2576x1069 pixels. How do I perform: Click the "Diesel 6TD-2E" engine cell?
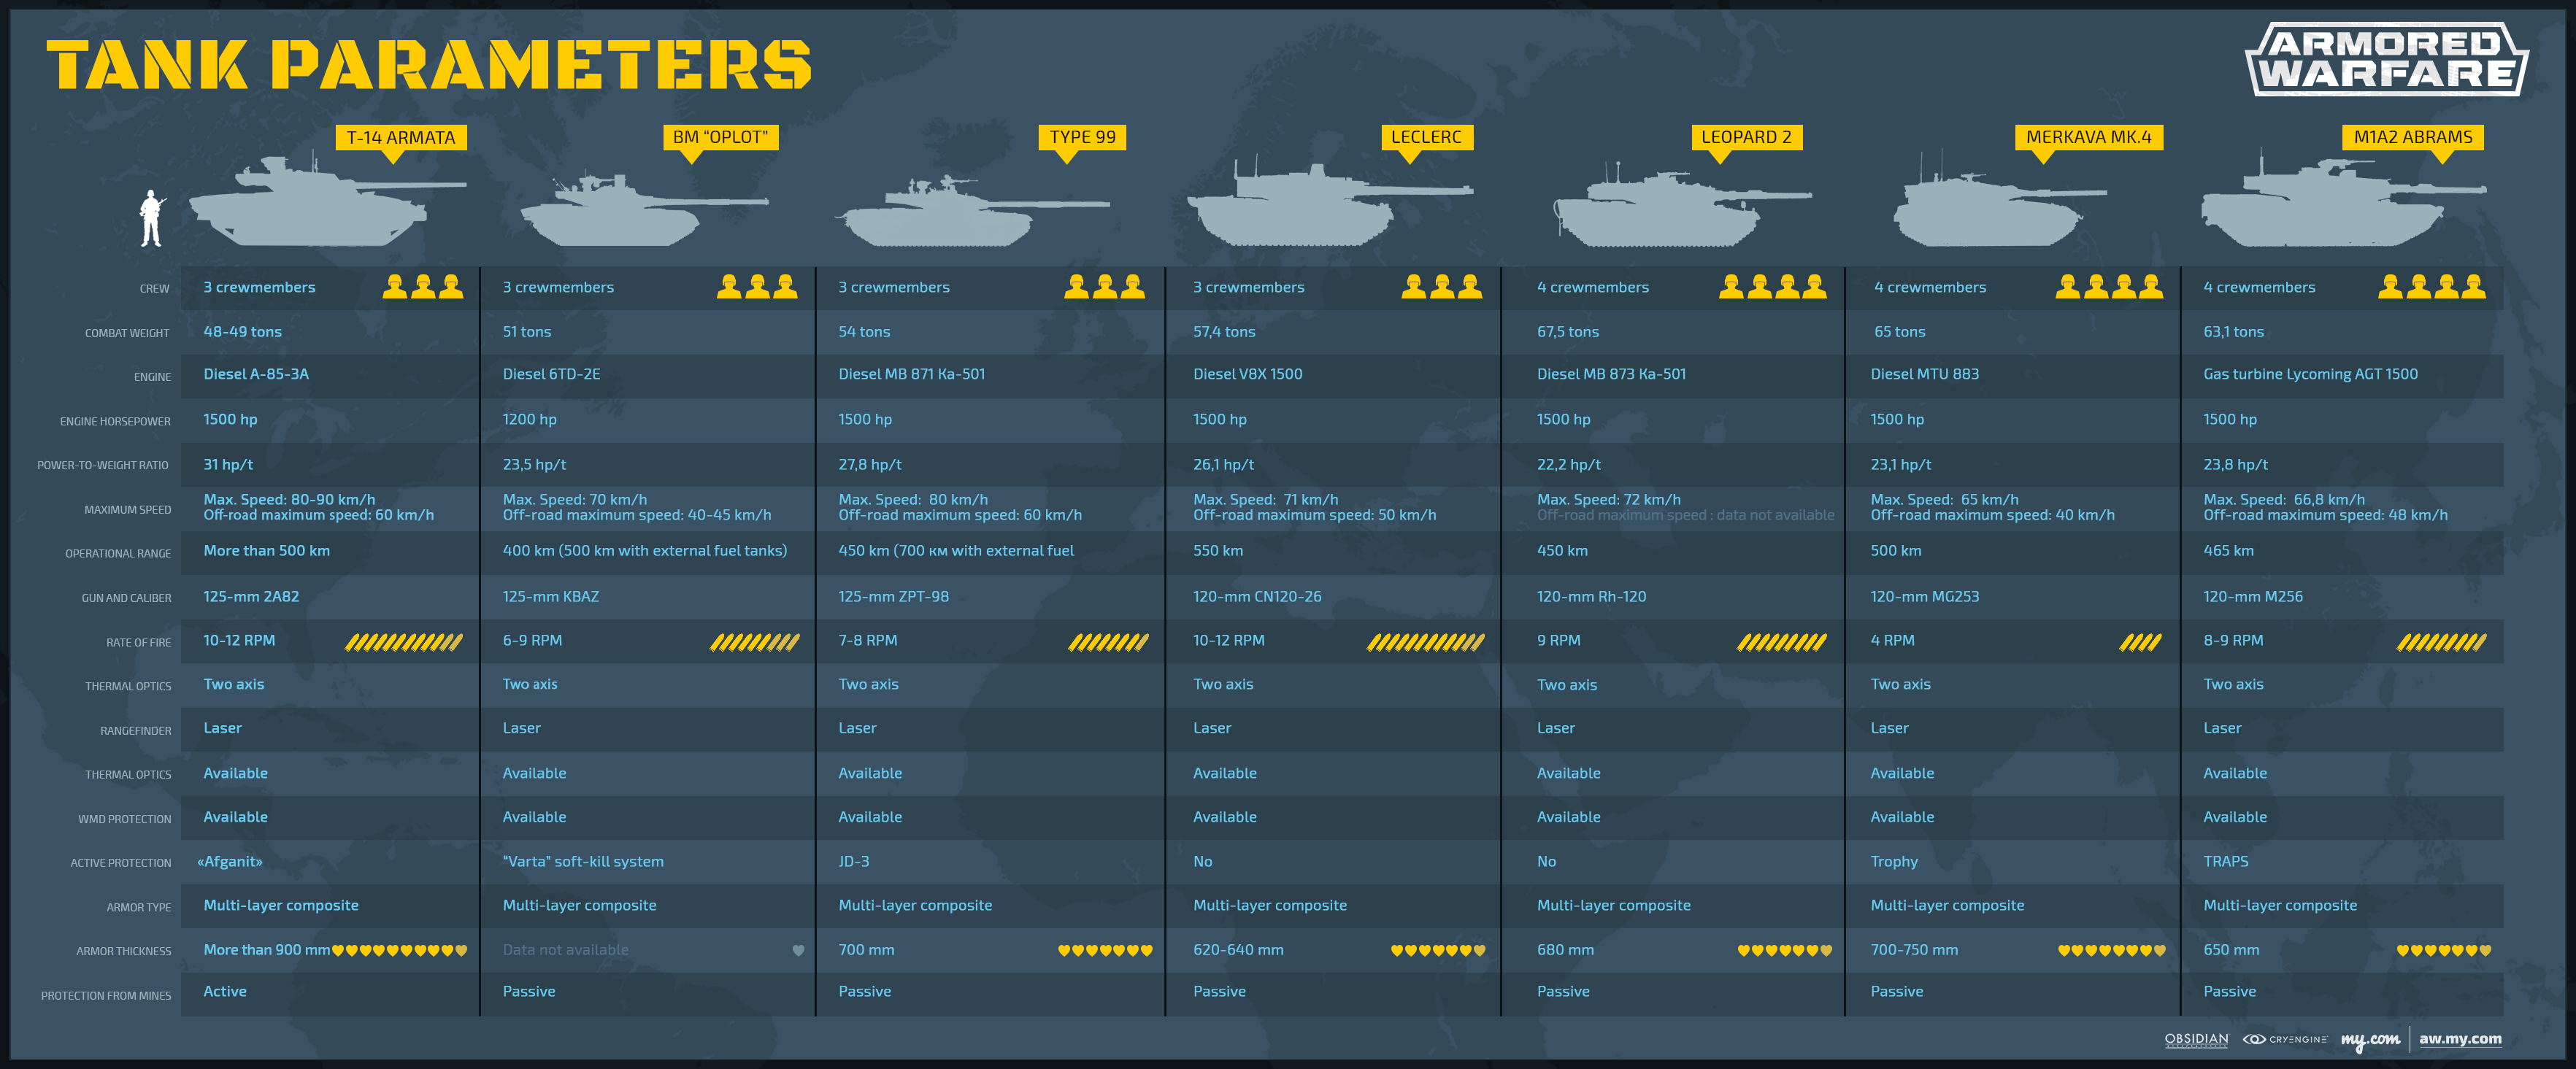coord(552,374)
